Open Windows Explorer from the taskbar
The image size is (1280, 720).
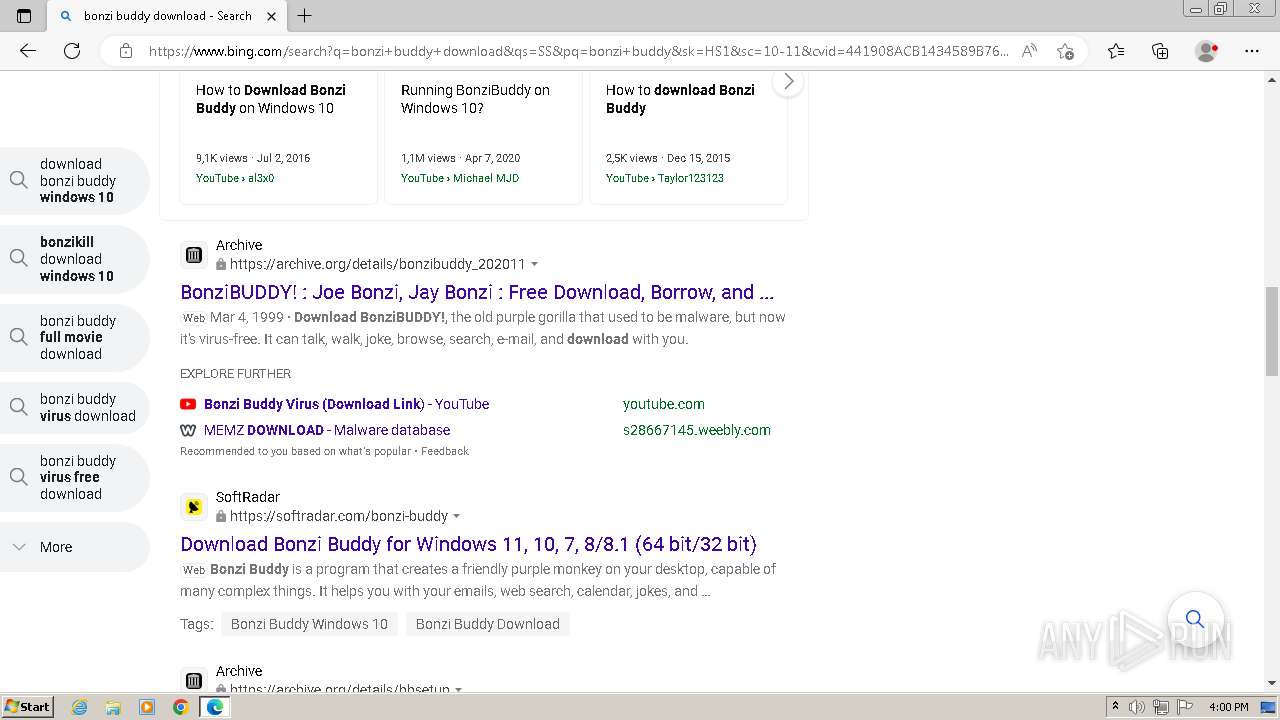point(113,707)
